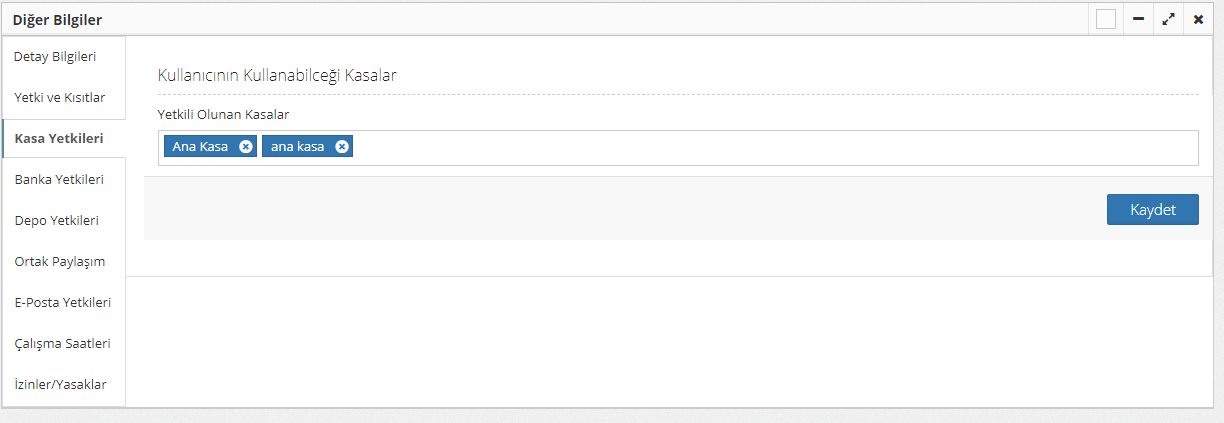Click the white color box in panel header
Screen dimensions: 1224x423
pos(1106,19)
